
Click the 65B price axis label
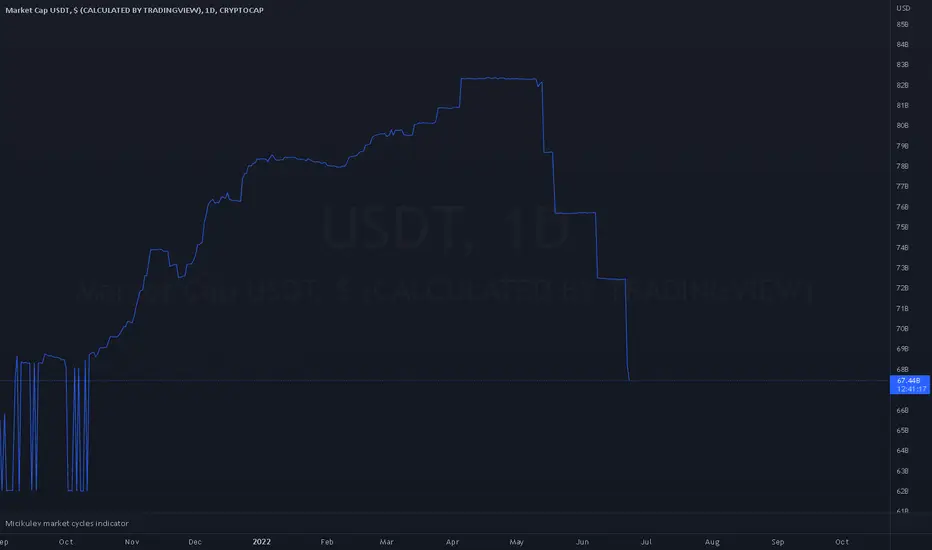[902, 430]
